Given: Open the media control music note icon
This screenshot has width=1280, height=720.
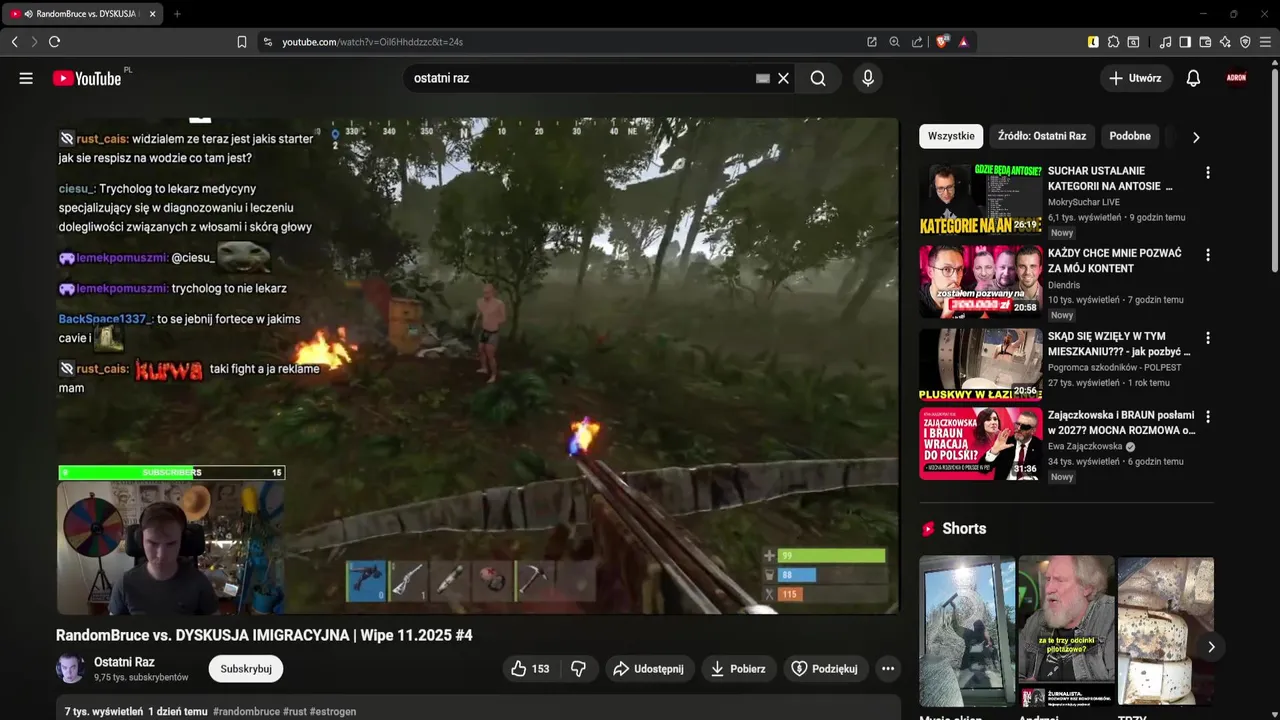Looking at the screenshot, I should coord(1165,42).
